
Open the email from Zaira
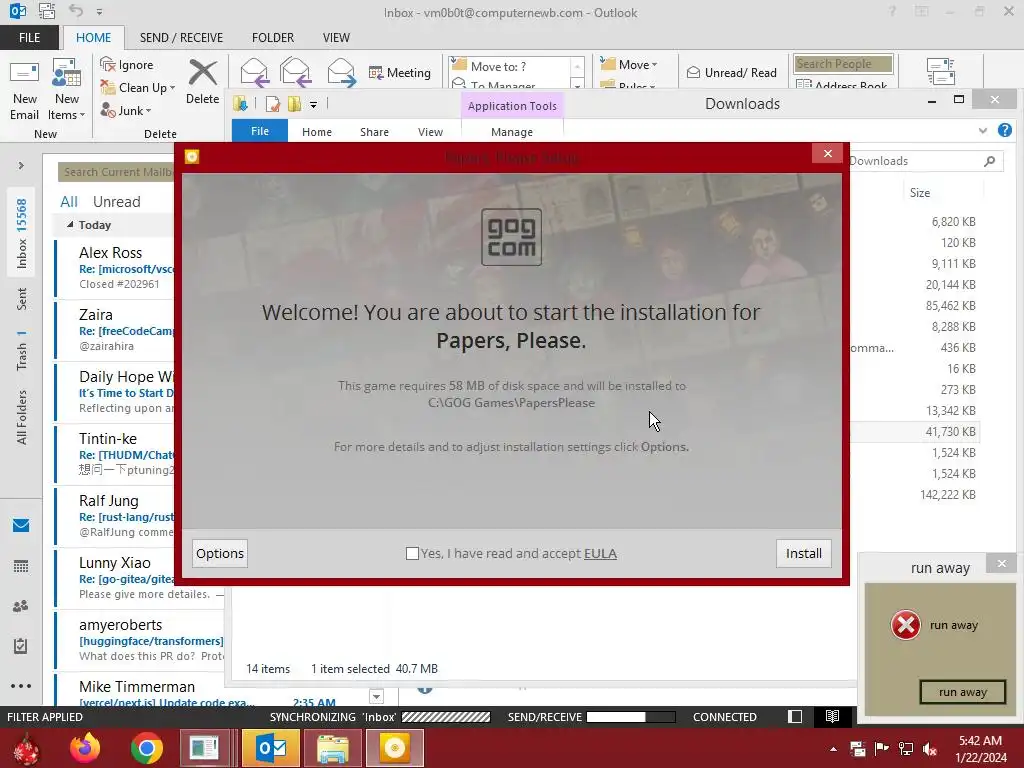[x=115, y=330]
